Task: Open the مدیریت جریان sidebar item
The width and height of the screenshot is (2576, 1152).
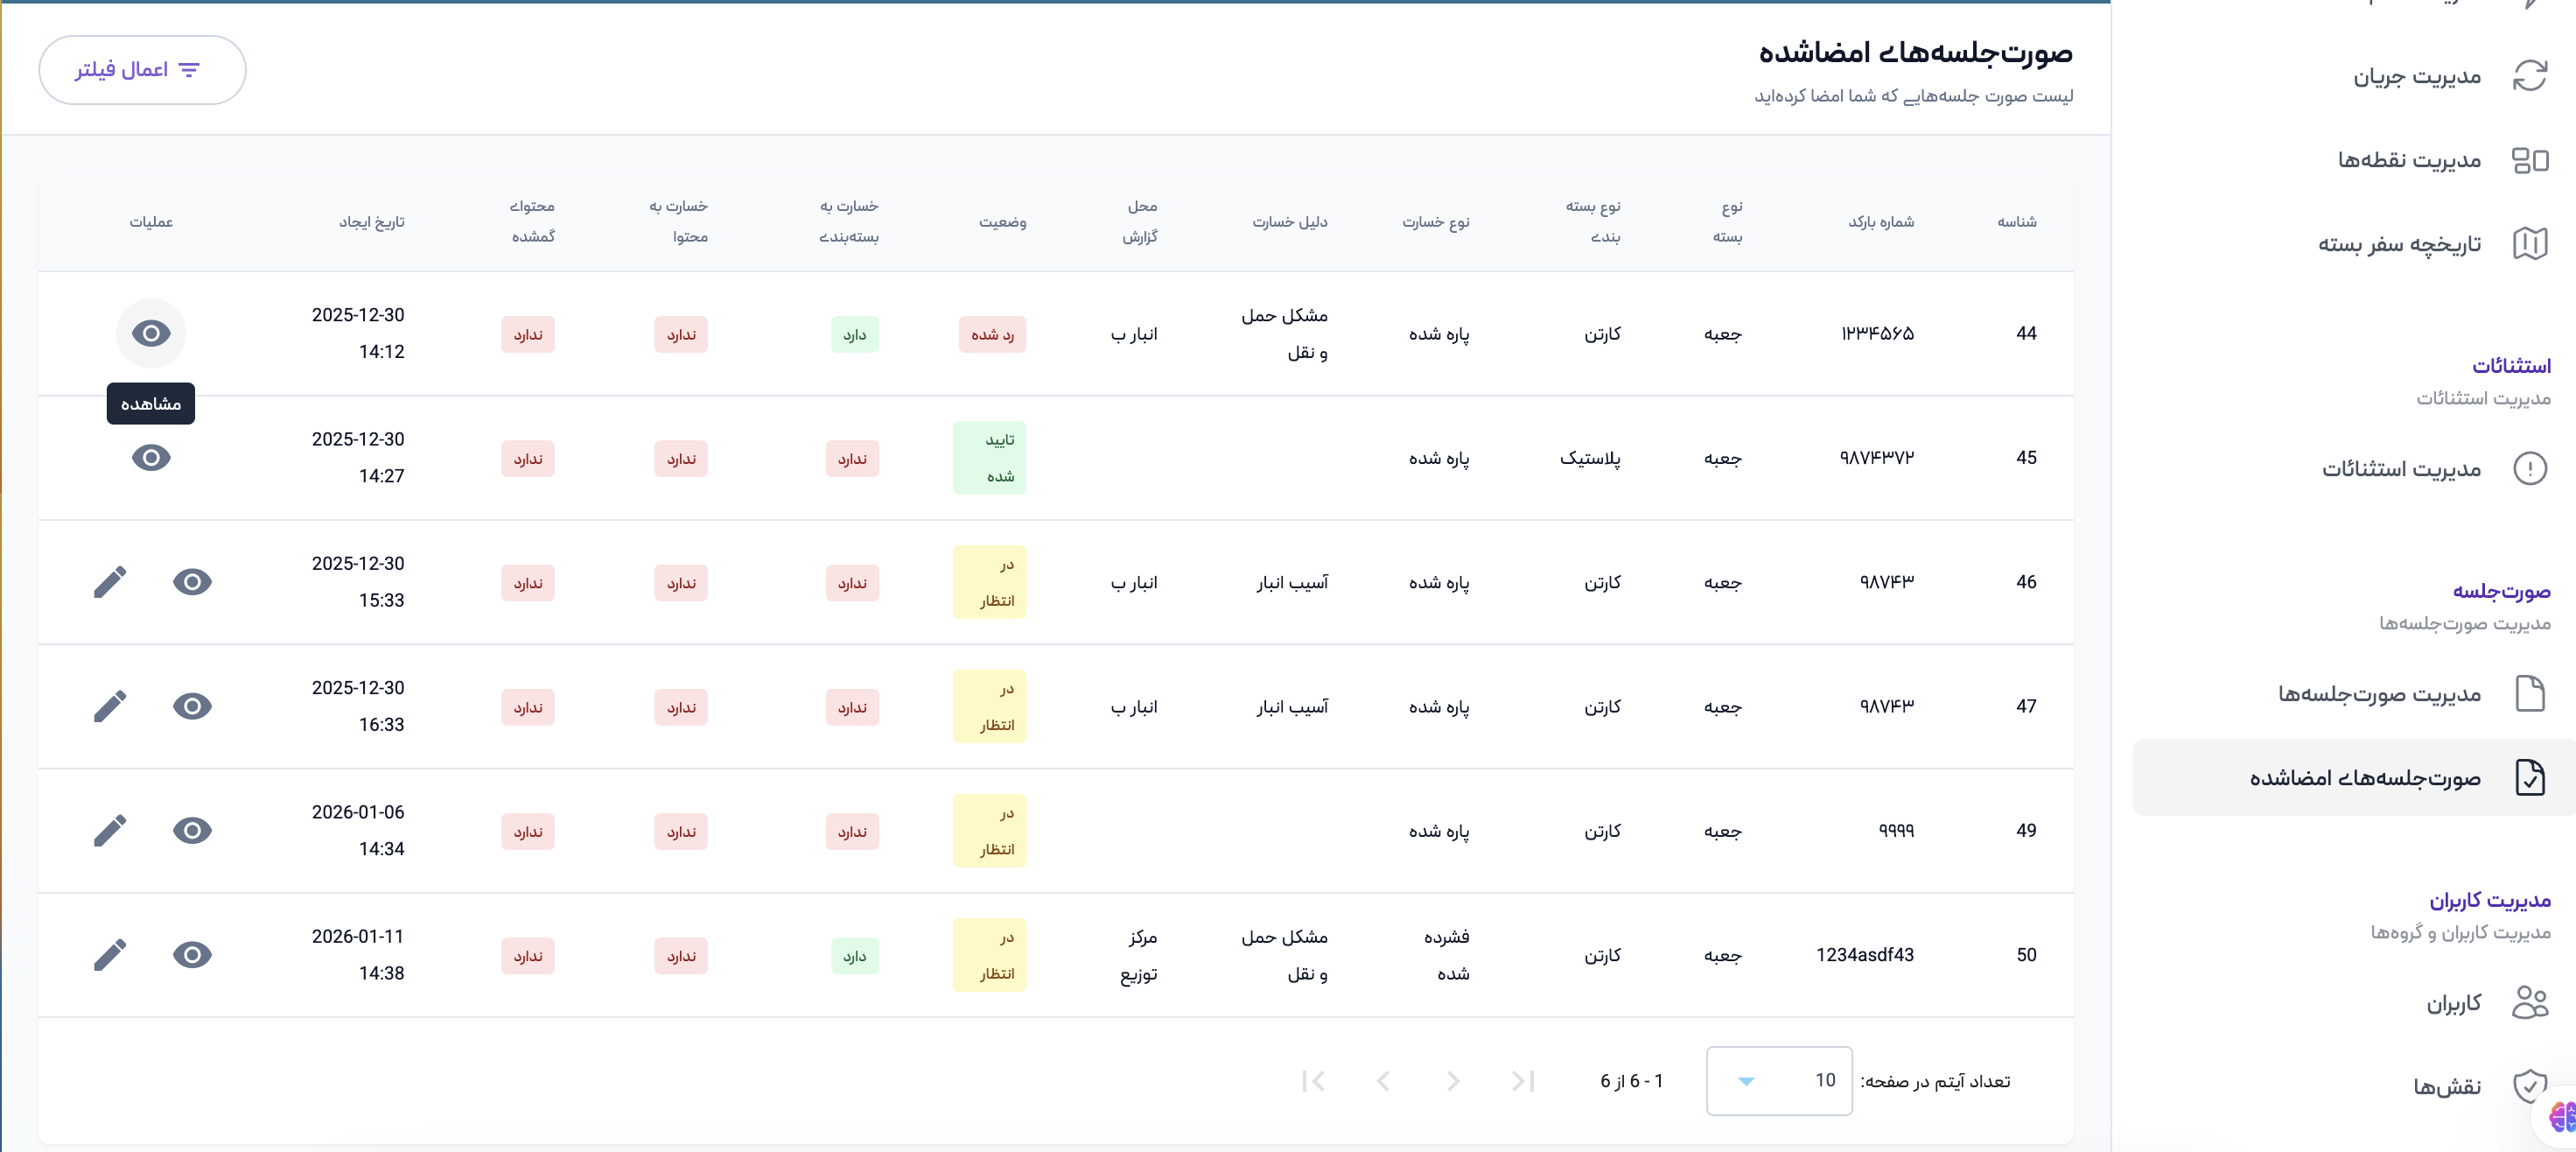Action: [2416, 77]
